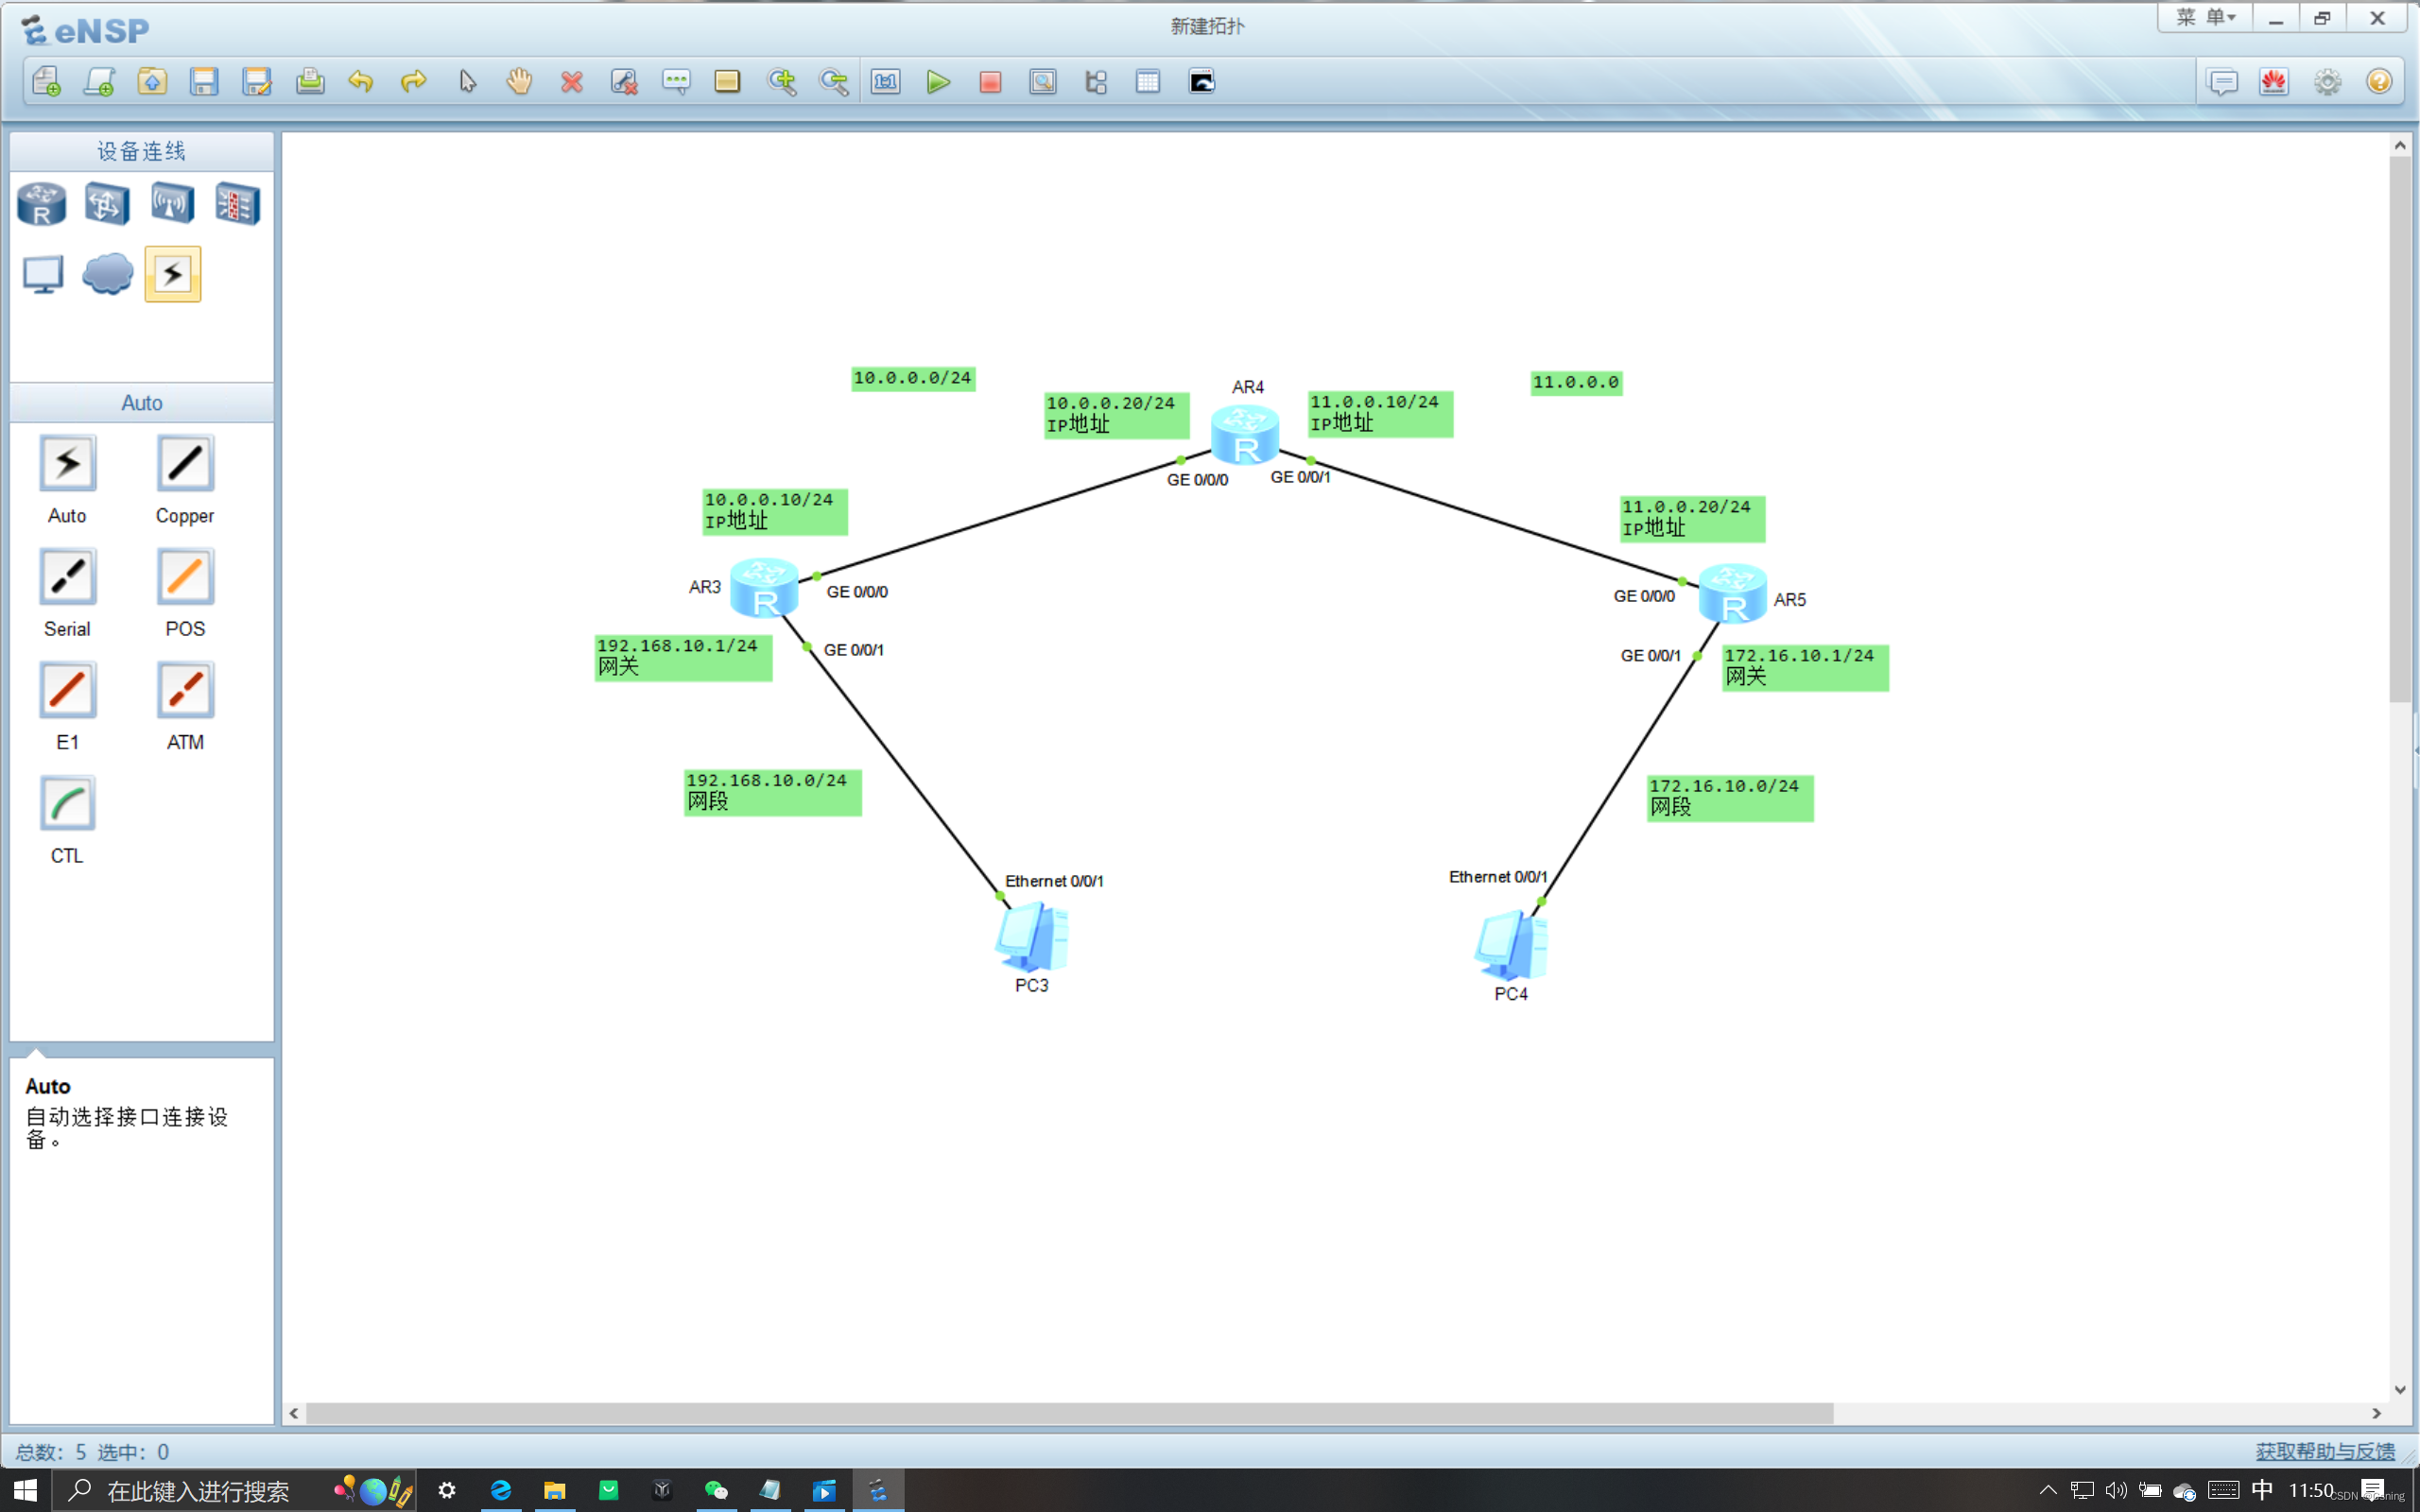Image resolution: width=2420 pixels, height=1512 pixels.
Task: Choose the Auto cable type
Action: [67, 463]
